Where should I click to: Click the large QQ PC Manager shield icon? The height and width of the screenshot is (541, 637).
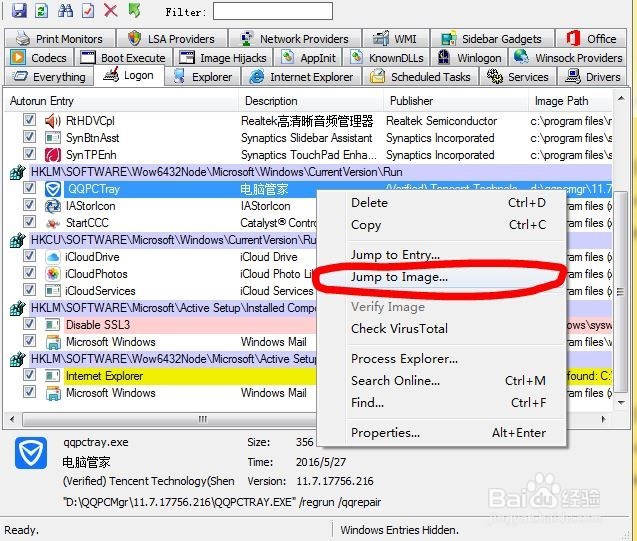(31, 453)
